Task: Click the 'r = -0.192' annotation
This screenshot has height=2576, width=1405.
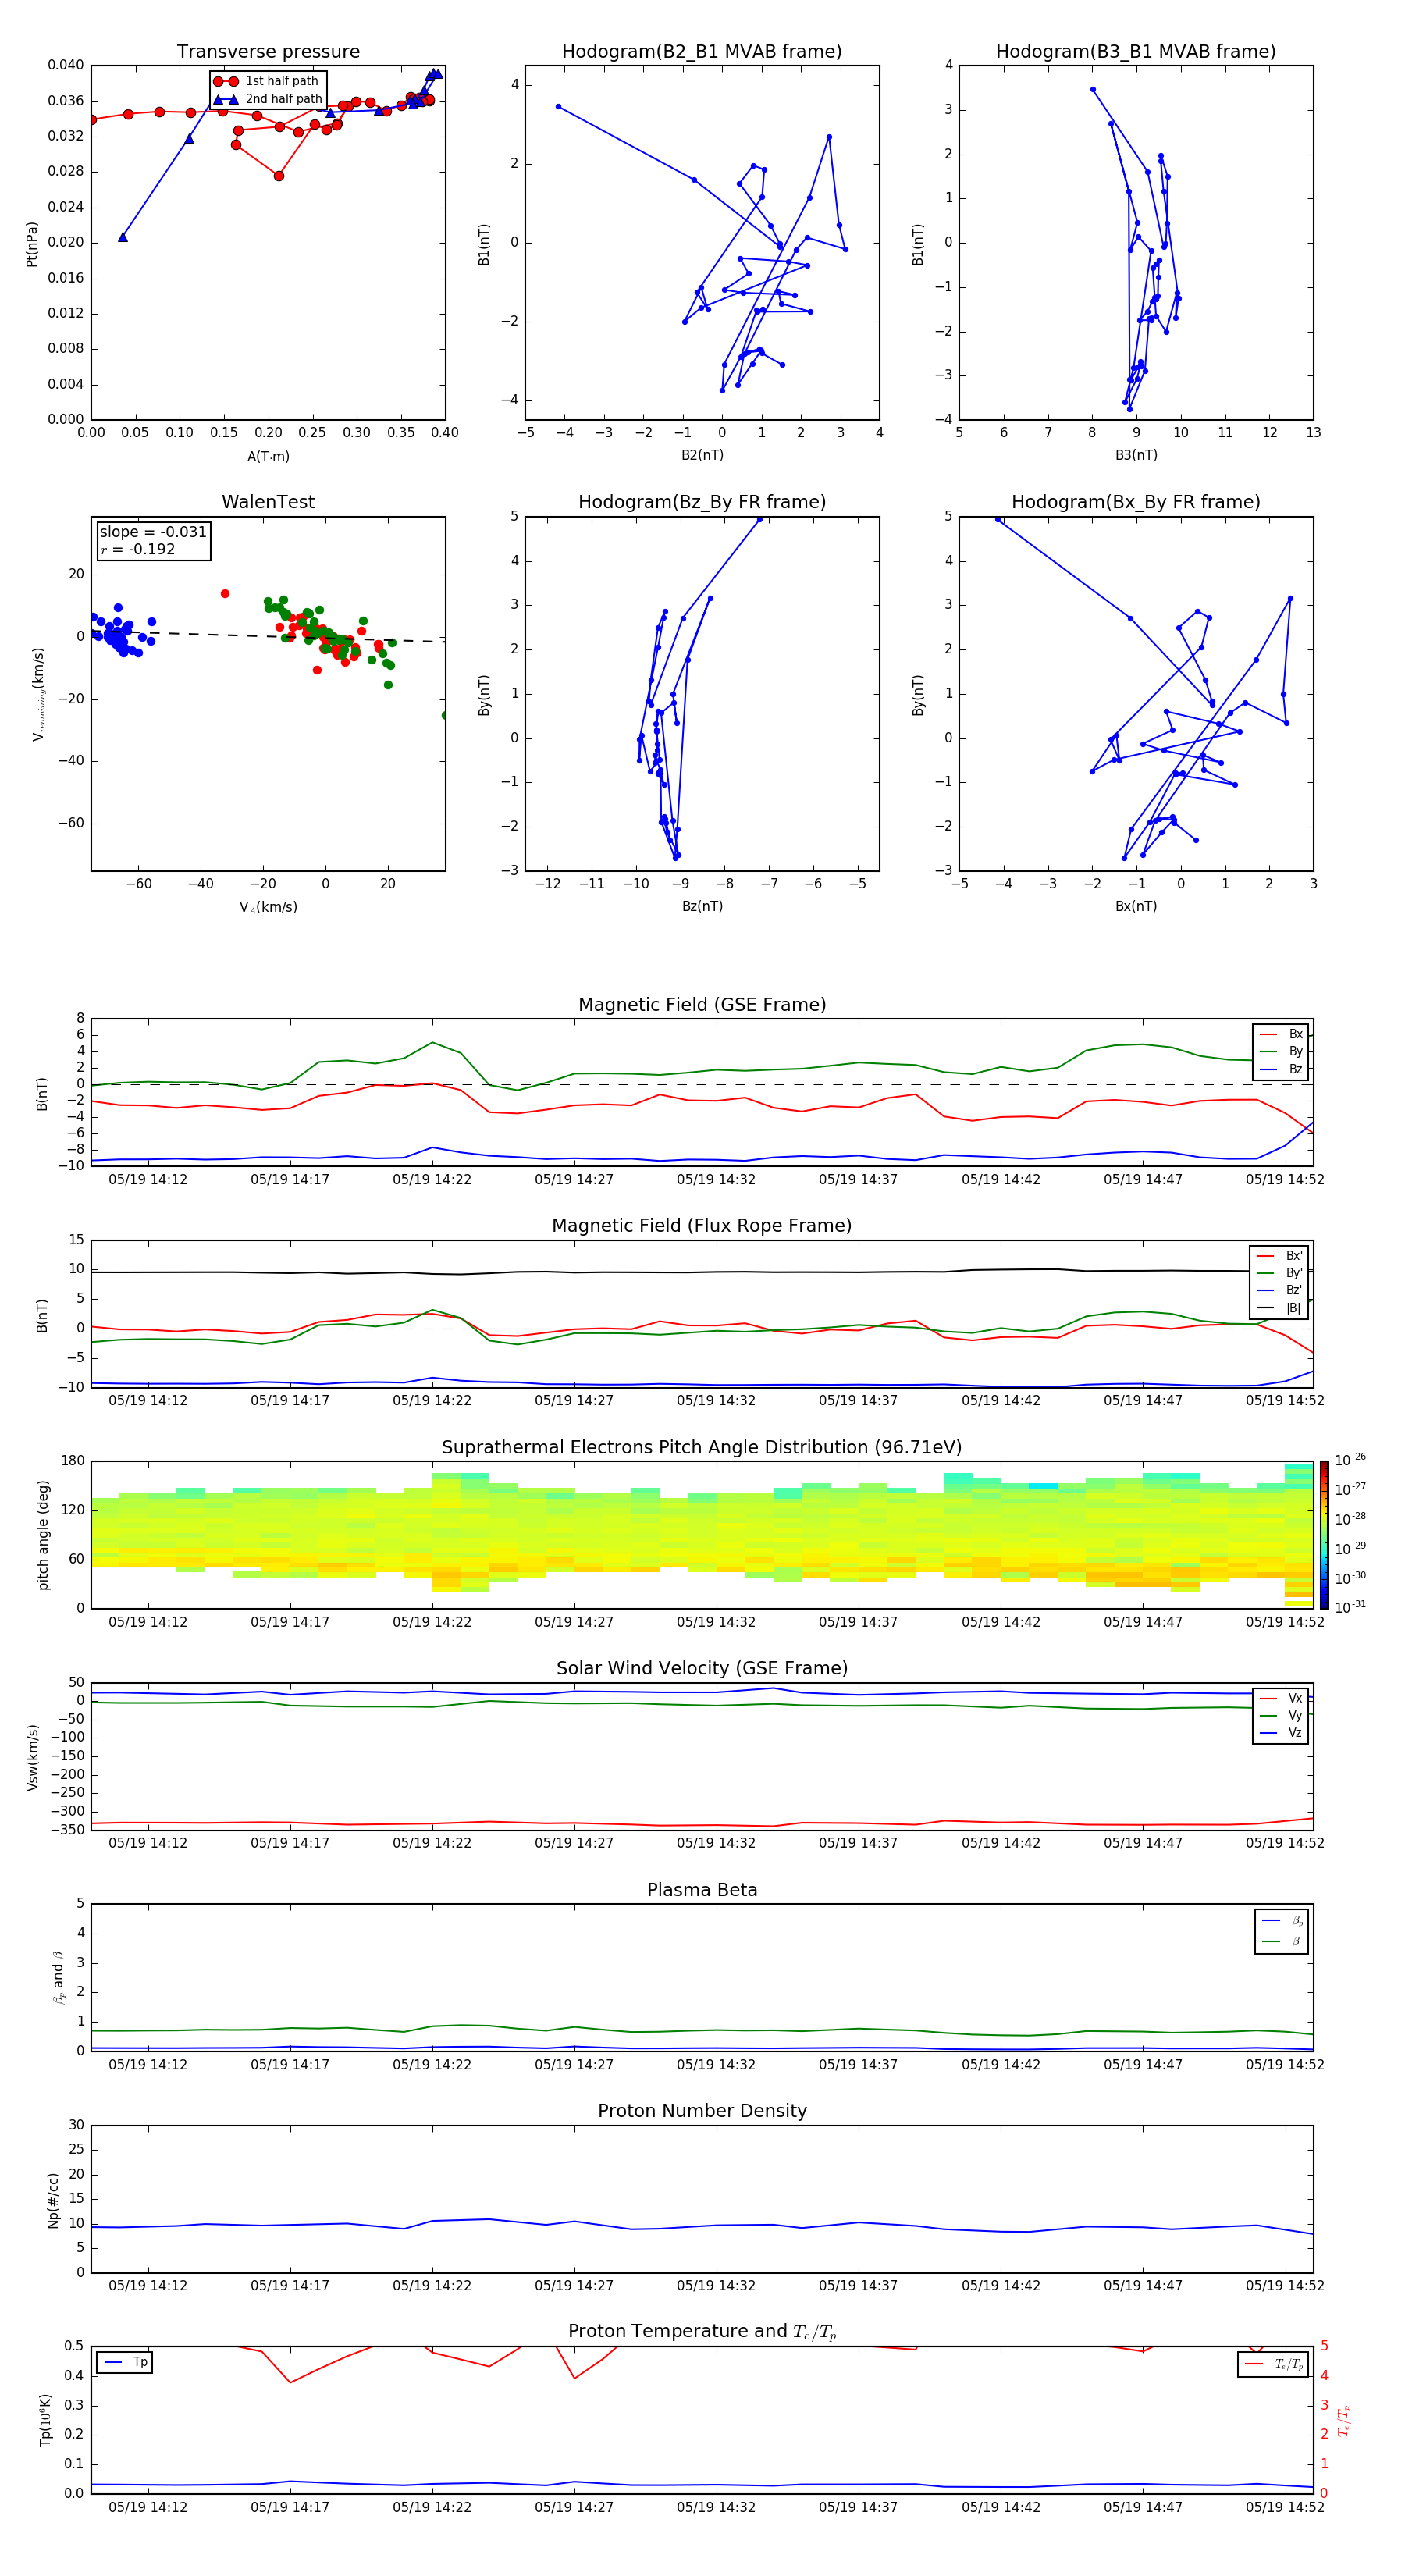Action: pos(138,549)
